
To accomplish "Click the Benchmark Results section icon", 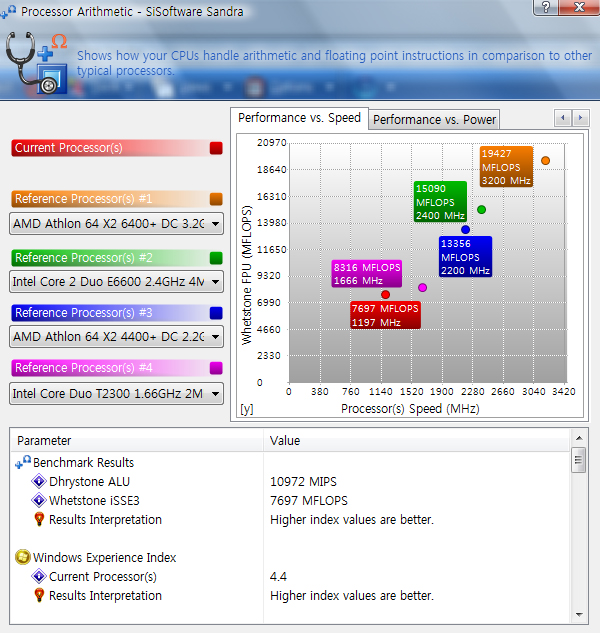I will [x=23, y=462].
